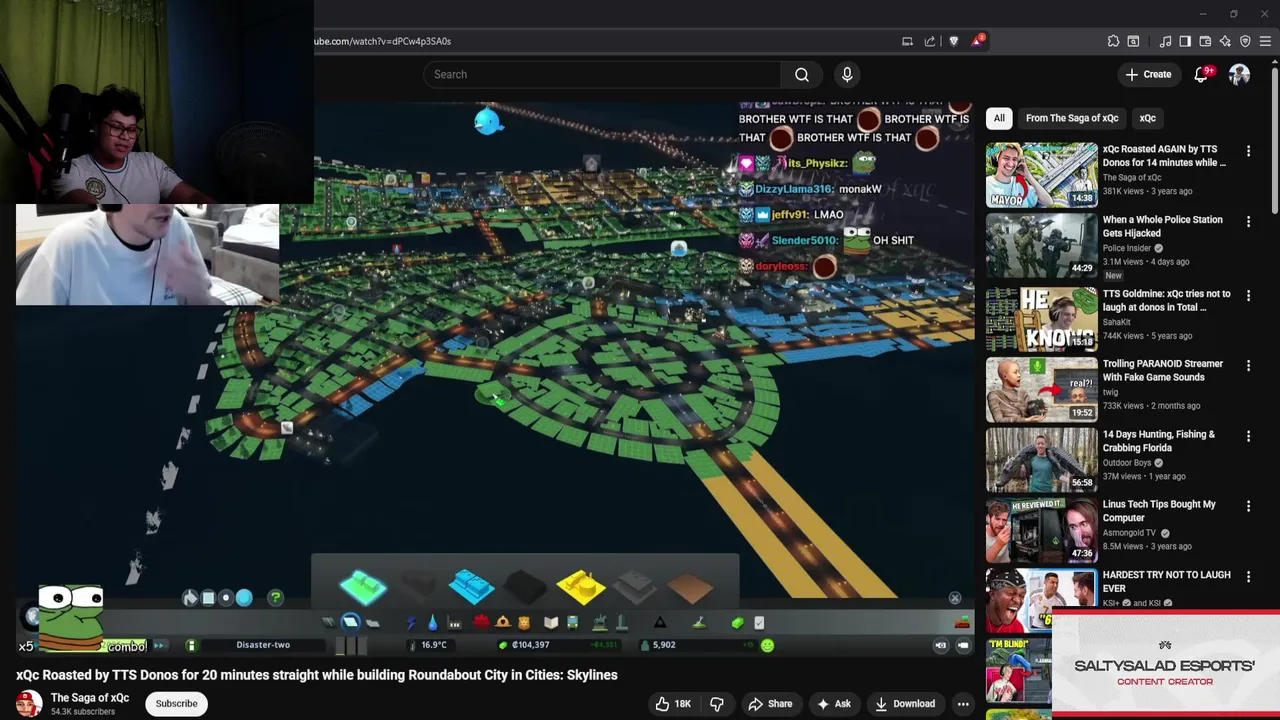Select the xQc filter chip
This screenshot has width=1280, height=720.
coord(1147,118)
